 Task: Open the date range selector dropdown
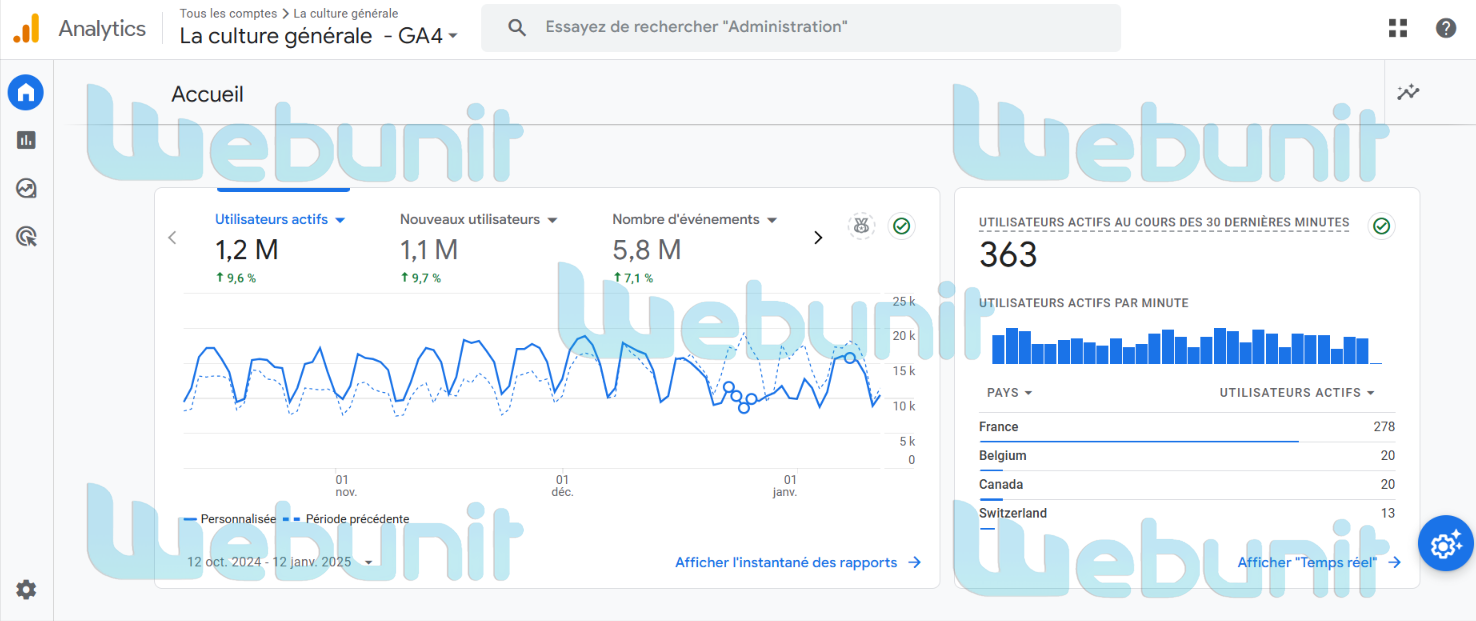point(280,562)
